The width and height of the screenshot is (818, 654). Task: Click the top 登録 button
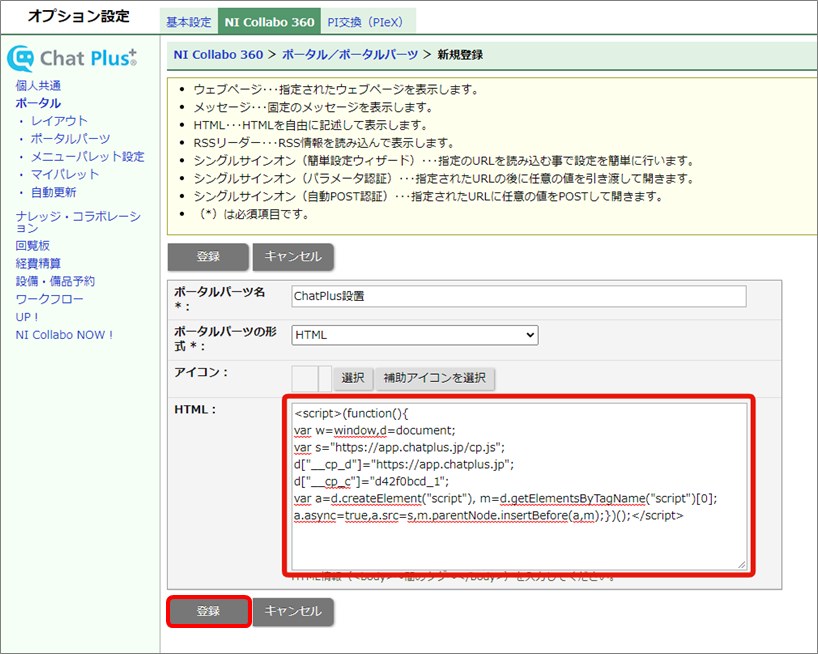coord(208,257)
